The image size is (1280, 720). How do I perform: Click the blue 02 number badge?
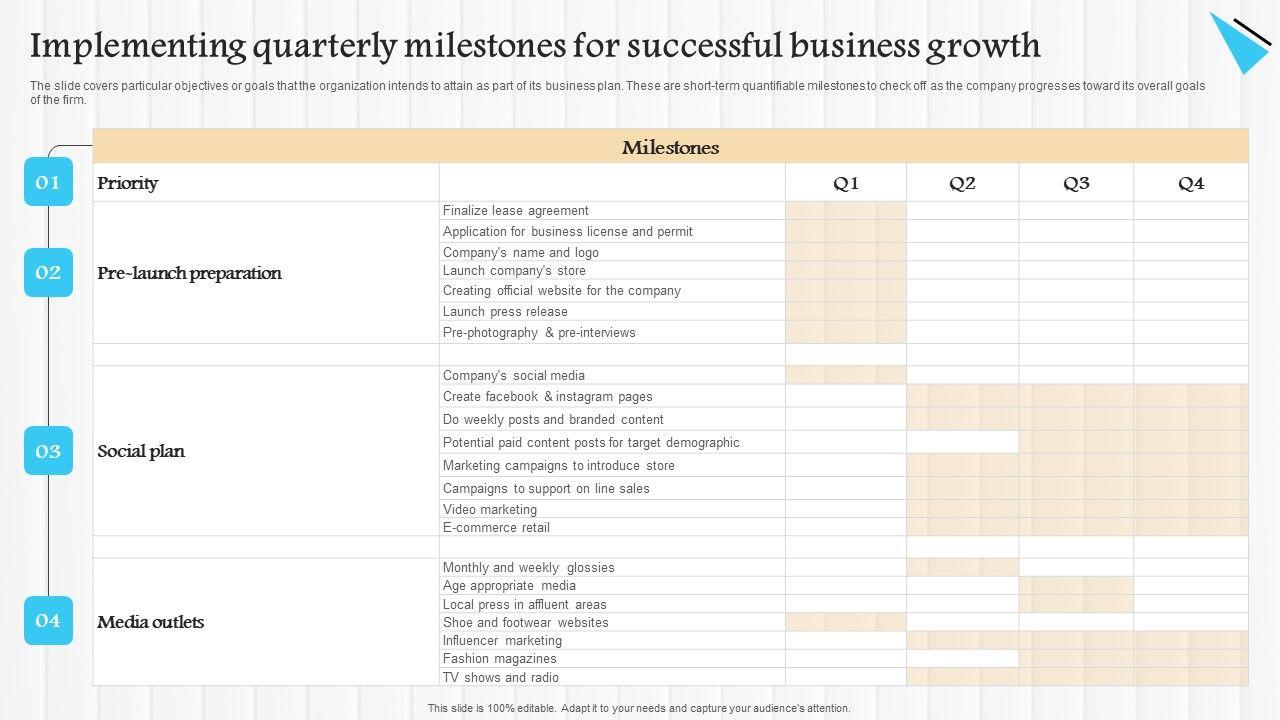click(x=48, y=272)
